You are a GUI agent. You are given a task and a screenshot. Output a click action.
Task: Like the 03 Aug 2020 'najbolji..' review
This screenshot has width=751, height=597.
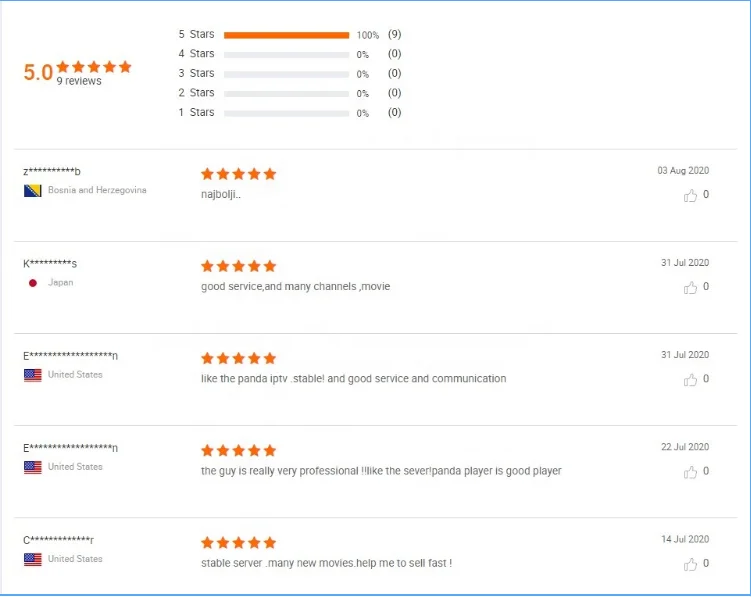(690, 195)
